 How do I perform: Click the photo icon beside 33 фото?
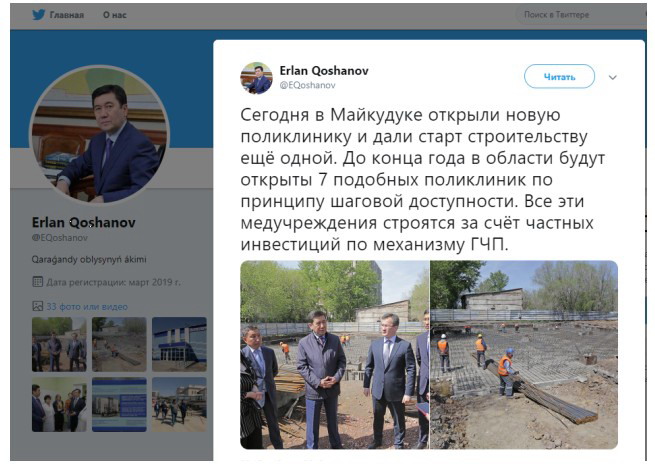point(38,306)
